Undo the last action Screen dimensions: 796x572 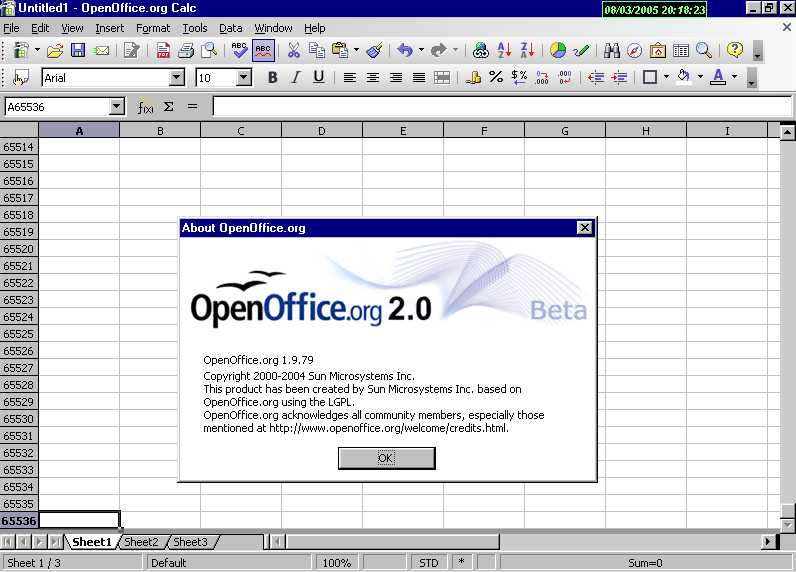[405, 50]
